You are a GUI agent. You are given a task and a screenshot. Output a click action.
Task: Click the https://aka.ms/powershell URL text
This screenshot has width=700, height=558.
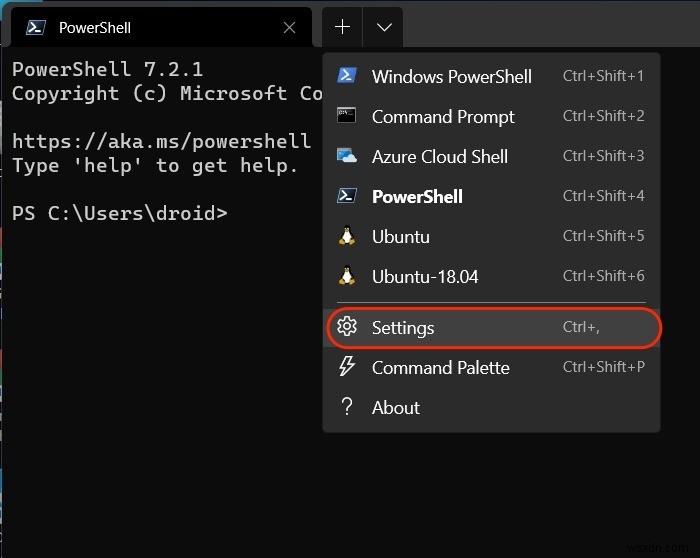tap(160, 141)
